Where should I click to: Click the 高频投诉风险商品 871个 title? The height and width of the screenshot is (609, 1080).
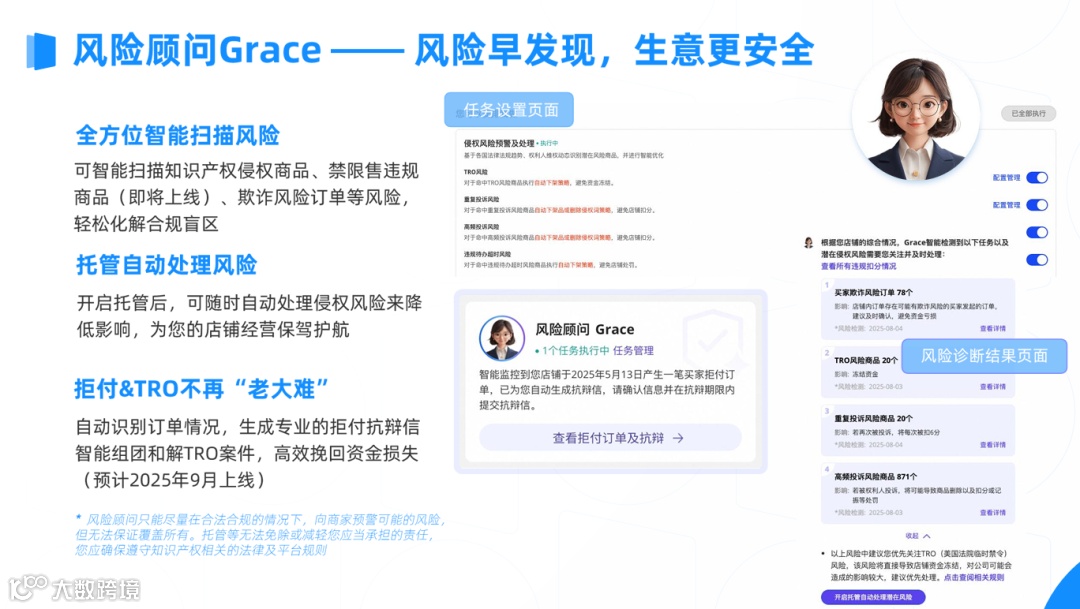[x=875, y=476]
